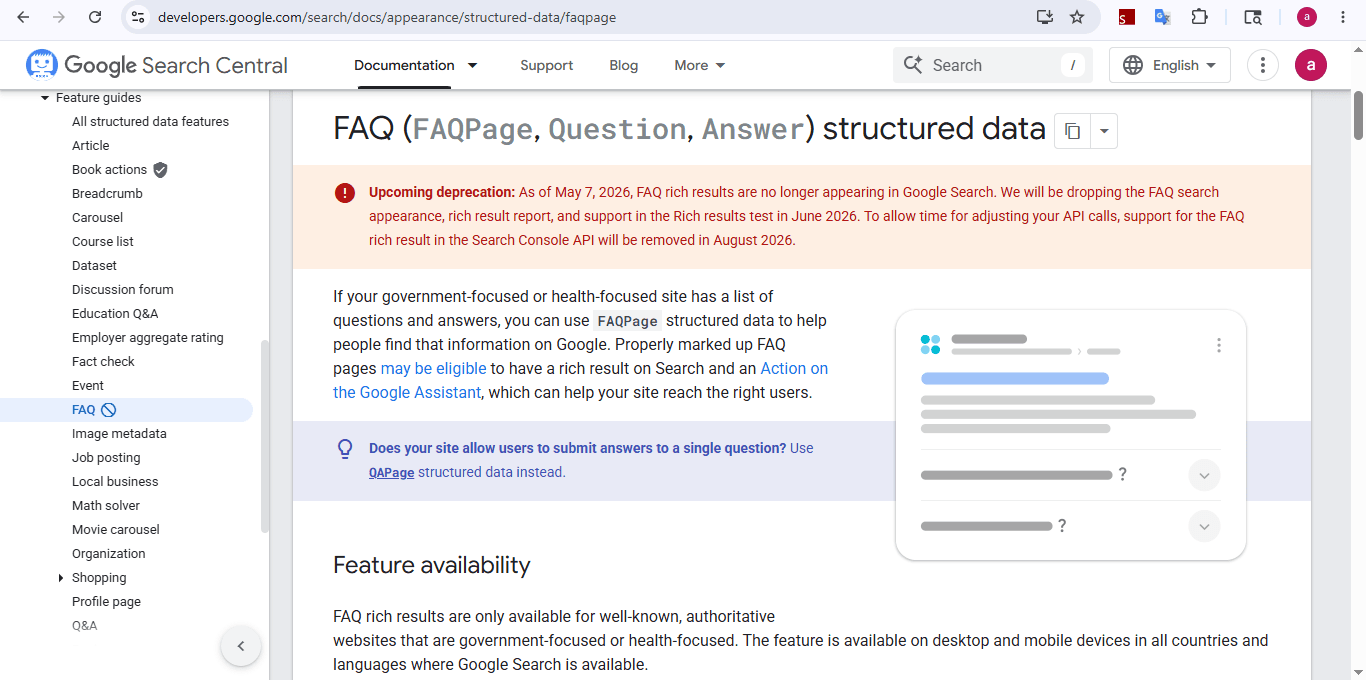Viewport: 1366px width, 680px height.
Task: Click the verified badge beside Book actions
Action: 160,170
